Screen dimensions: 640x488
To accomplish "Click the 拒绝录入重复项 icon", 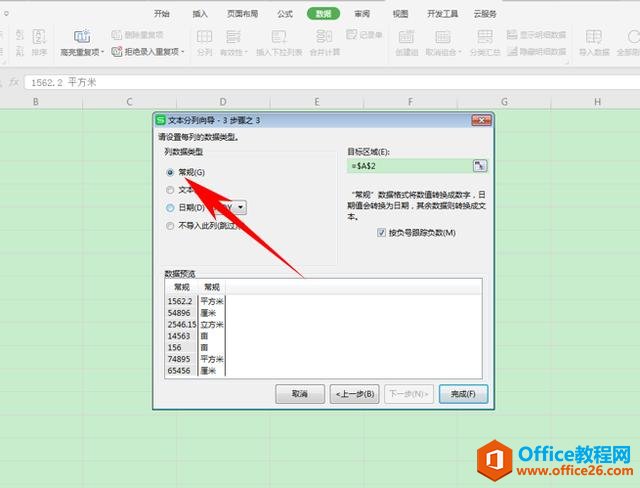I will click(117, 51).
